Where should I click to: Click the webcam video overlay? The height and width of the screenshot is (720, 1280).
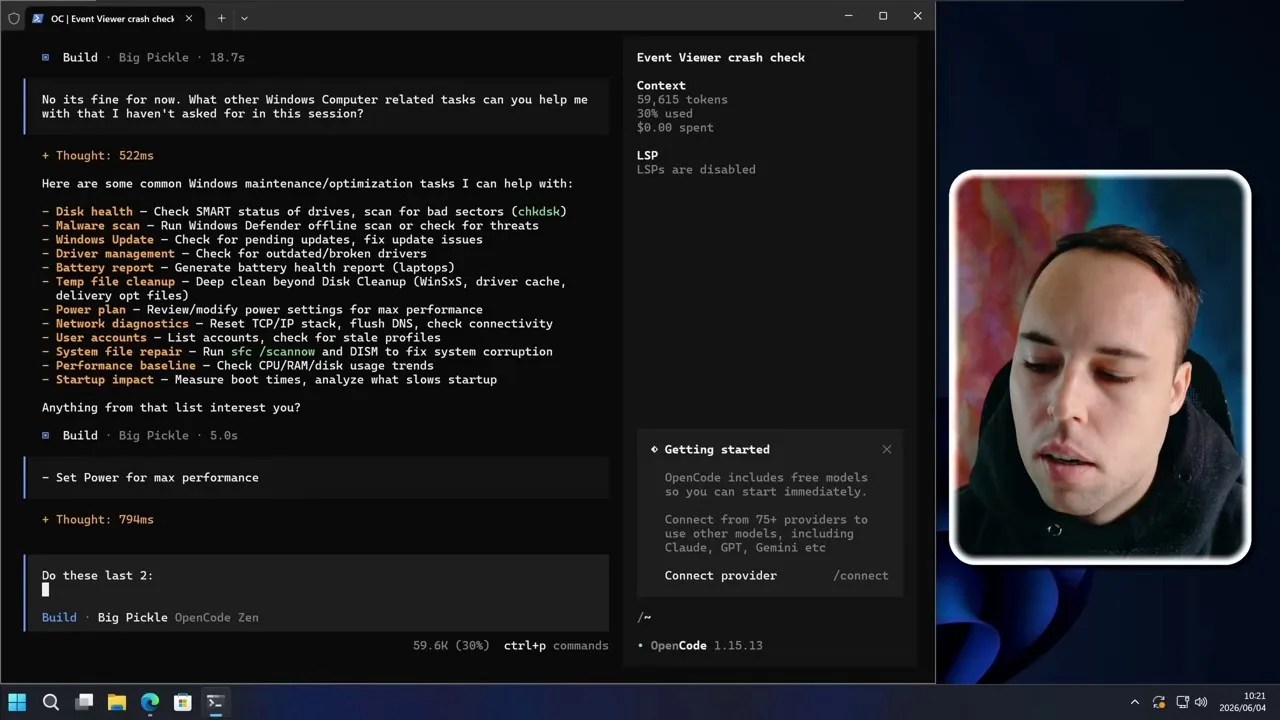tap(1100, 367)
